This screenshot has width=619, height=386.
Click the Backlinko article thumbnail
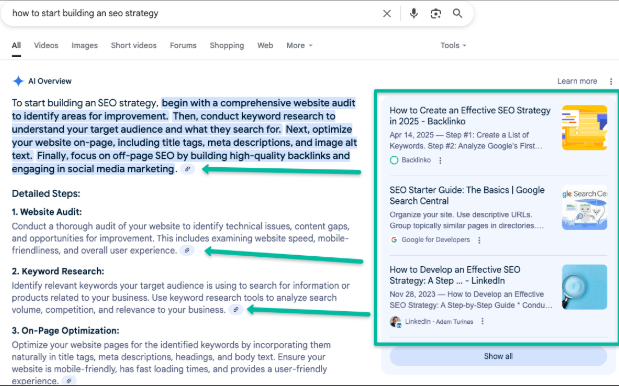tap(584, 127)
